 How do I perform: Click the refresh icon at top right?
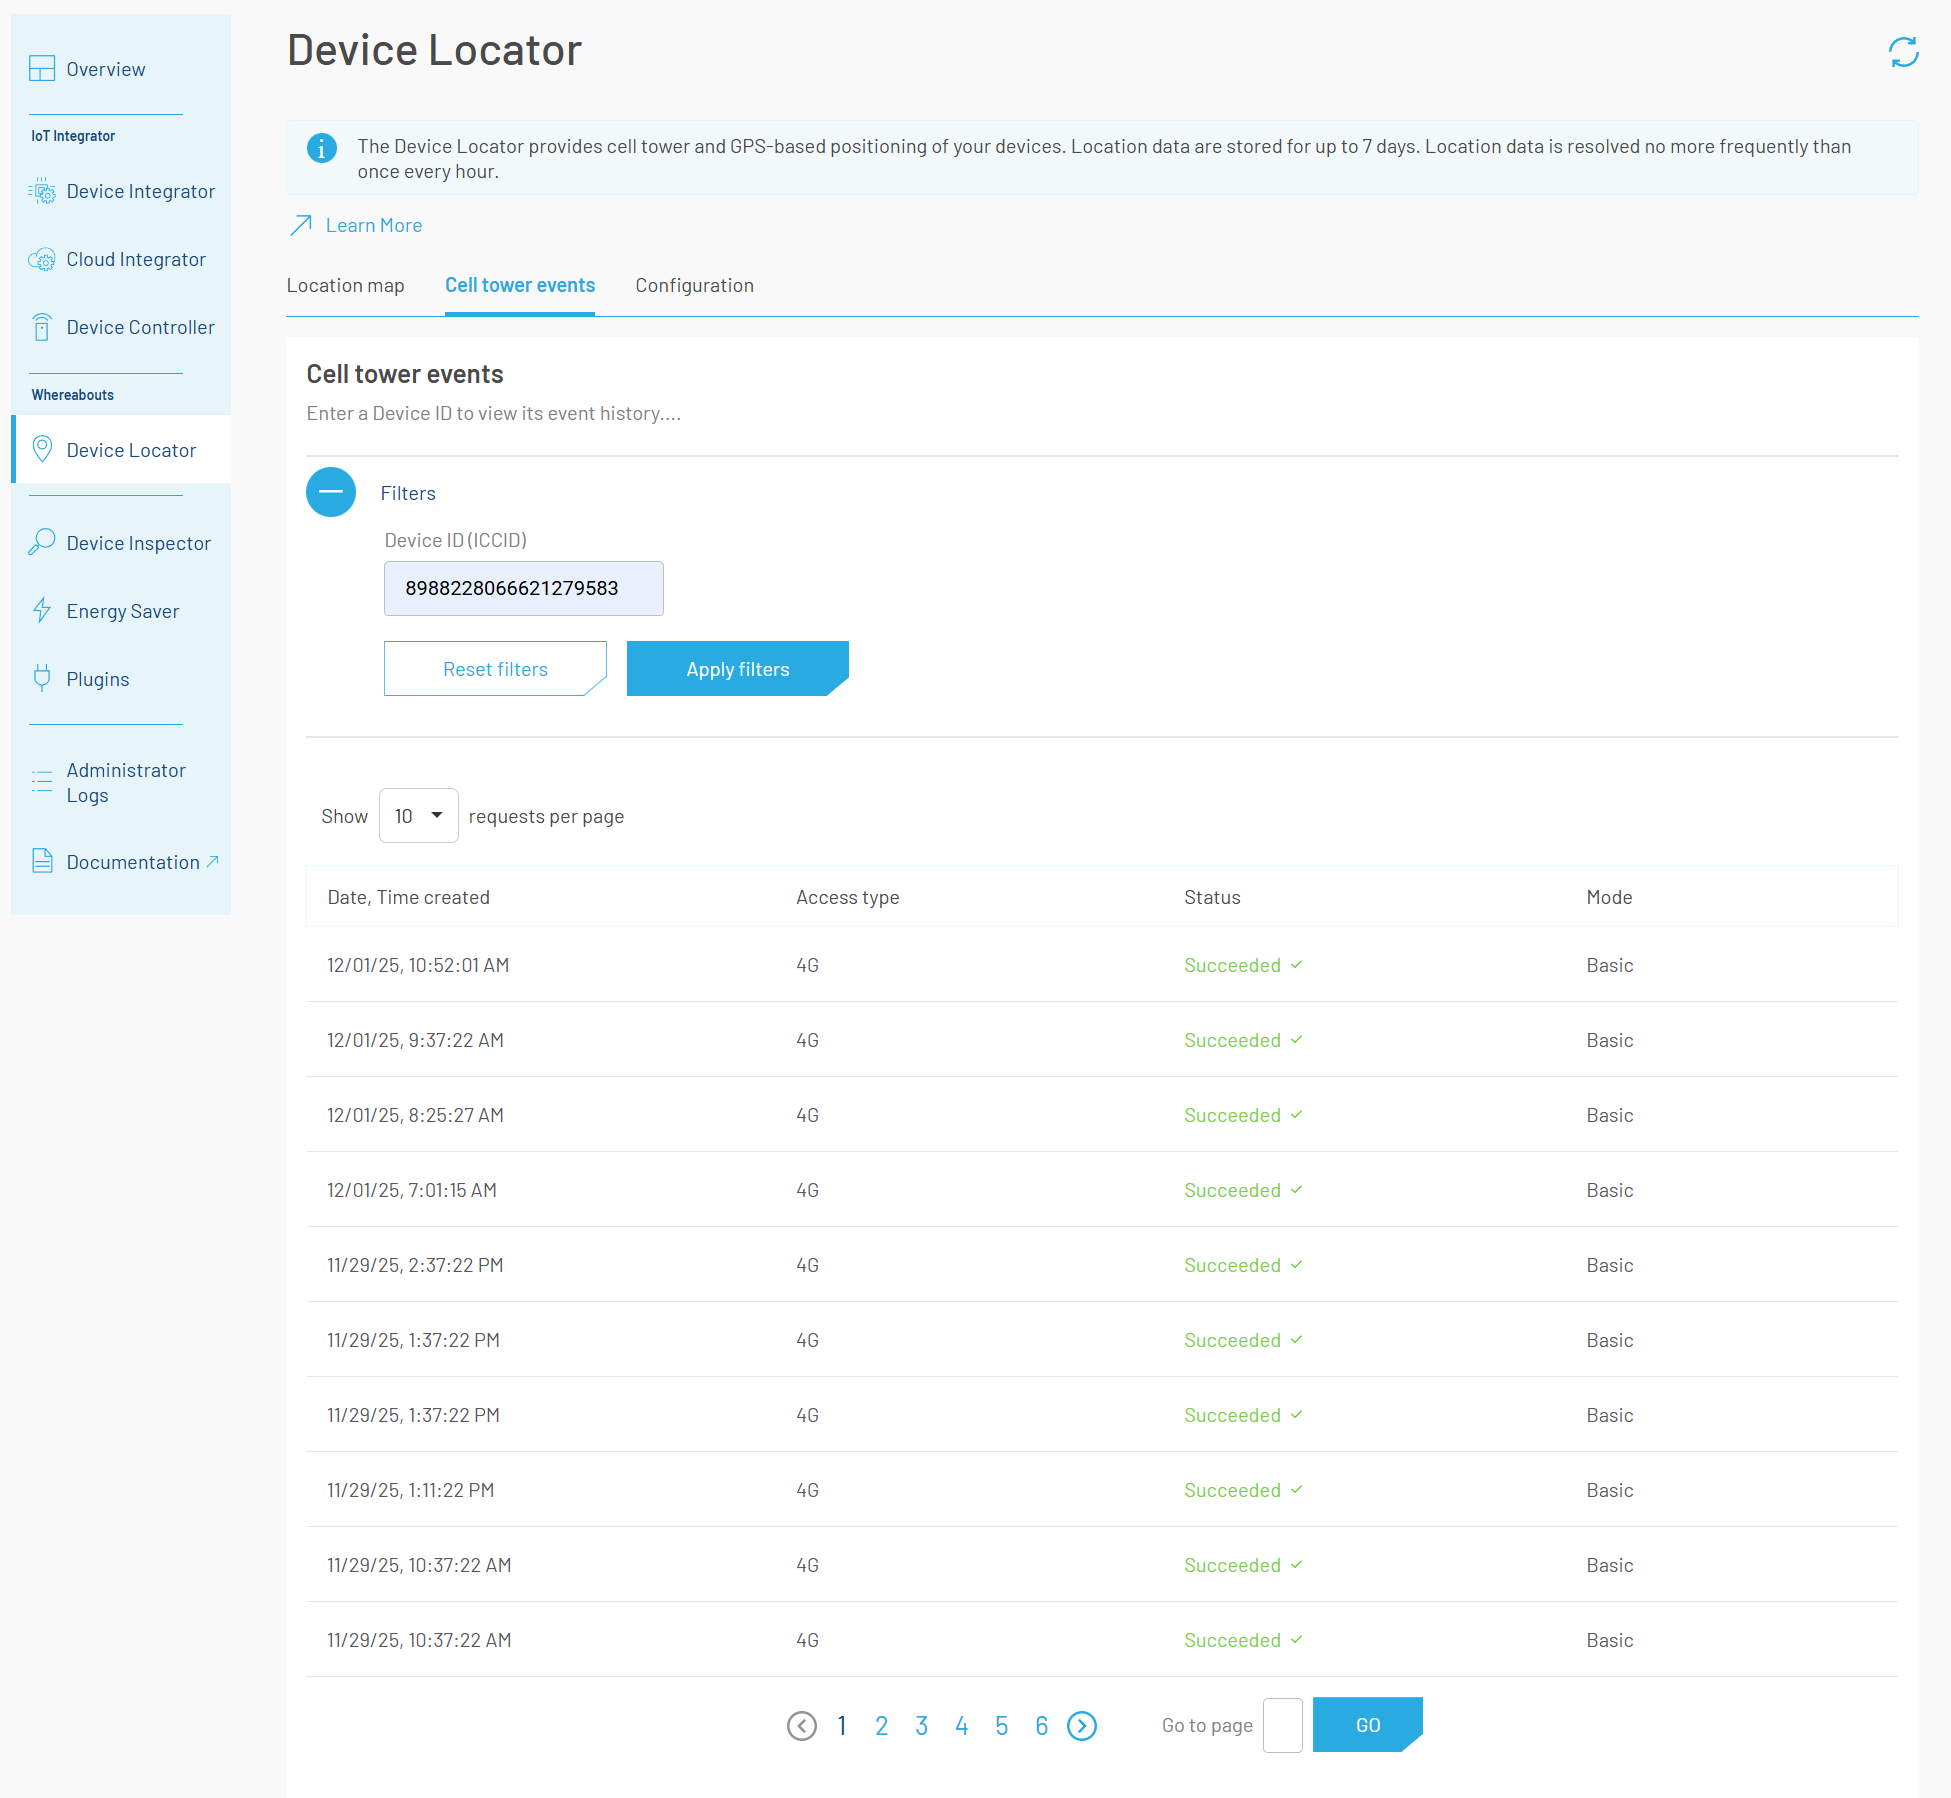1902,52
